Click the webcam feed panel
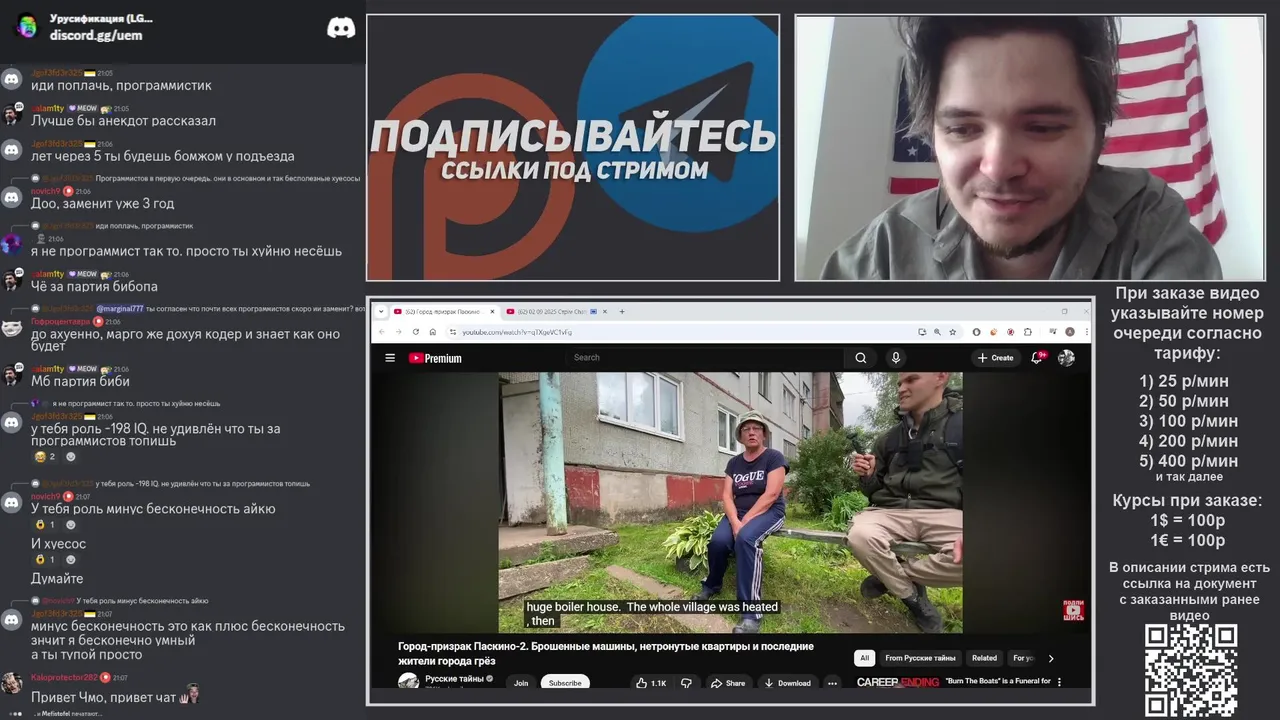 1029,148
